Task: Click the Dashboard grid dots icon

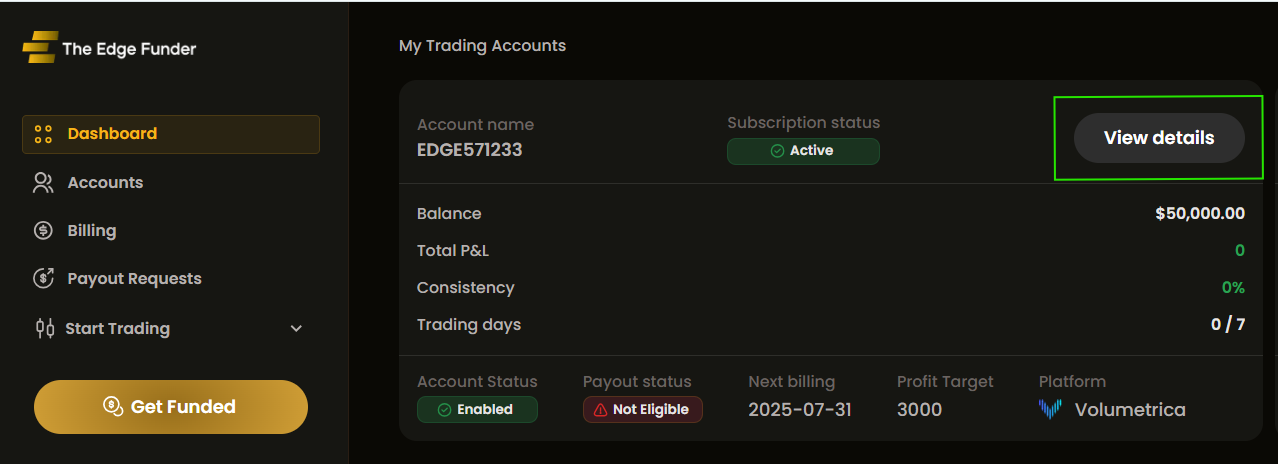Action: [x=43, y=134]
